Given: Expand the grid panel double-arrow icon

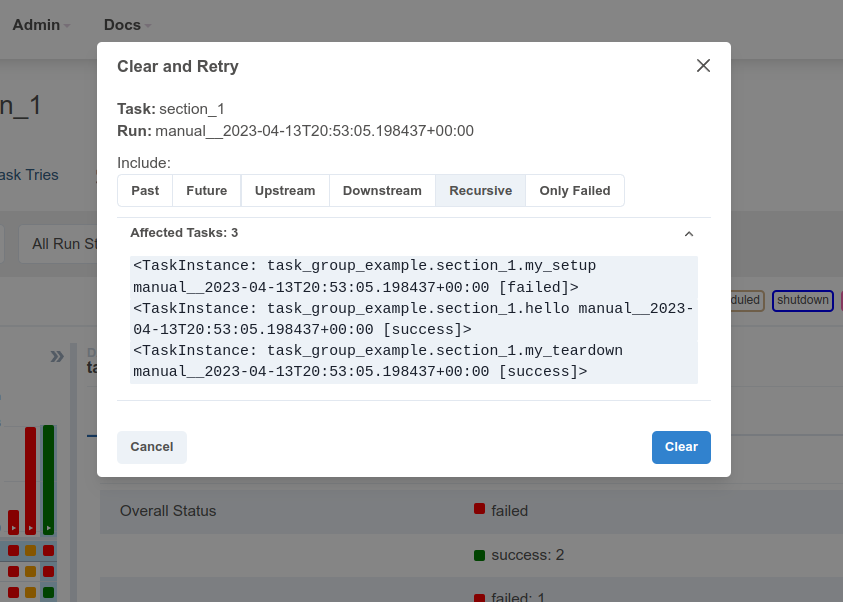Looking at the screenshot, I should pos(56,356).
